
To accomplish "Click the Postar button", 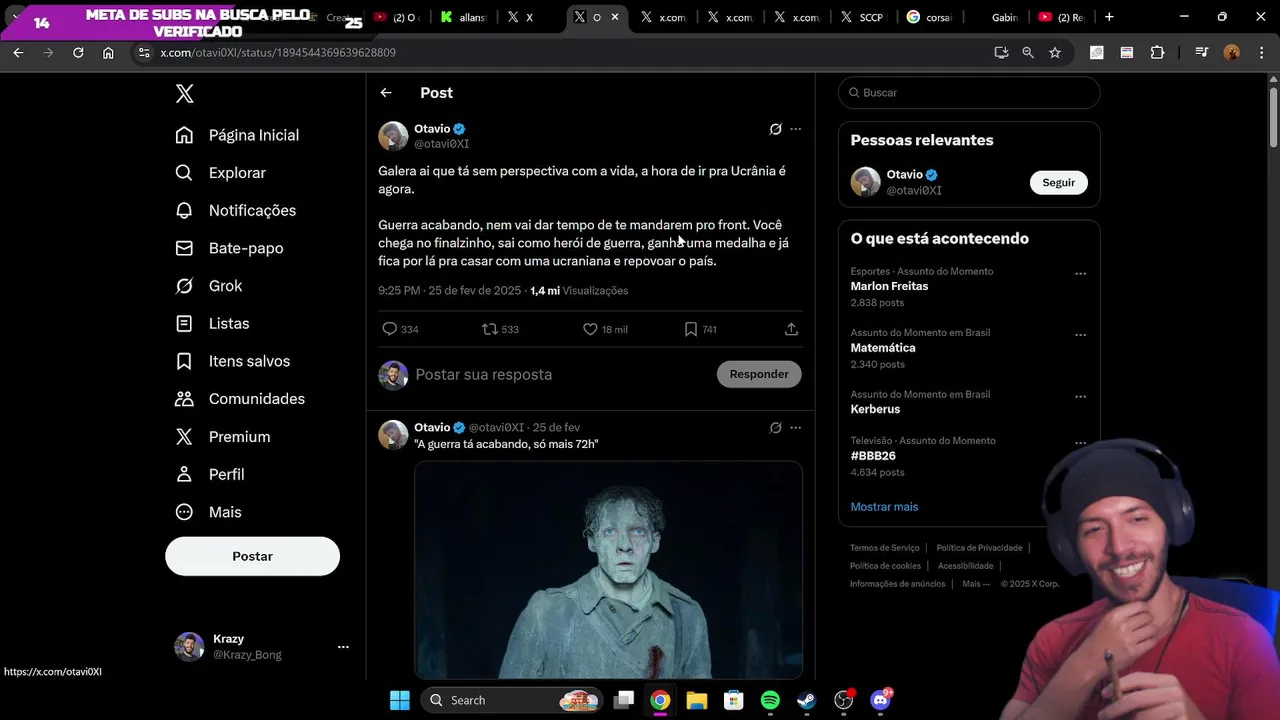I will [x=252, y=556].
